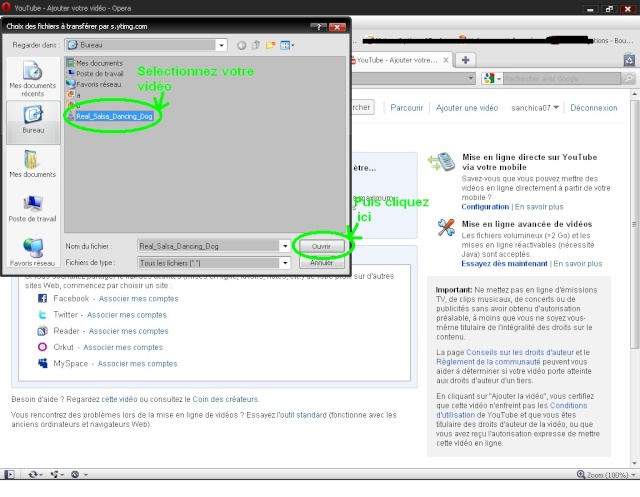Open Mes documents in the places bar
The image size is (640, 497).
pyautogui.click(x=33, y=164)
